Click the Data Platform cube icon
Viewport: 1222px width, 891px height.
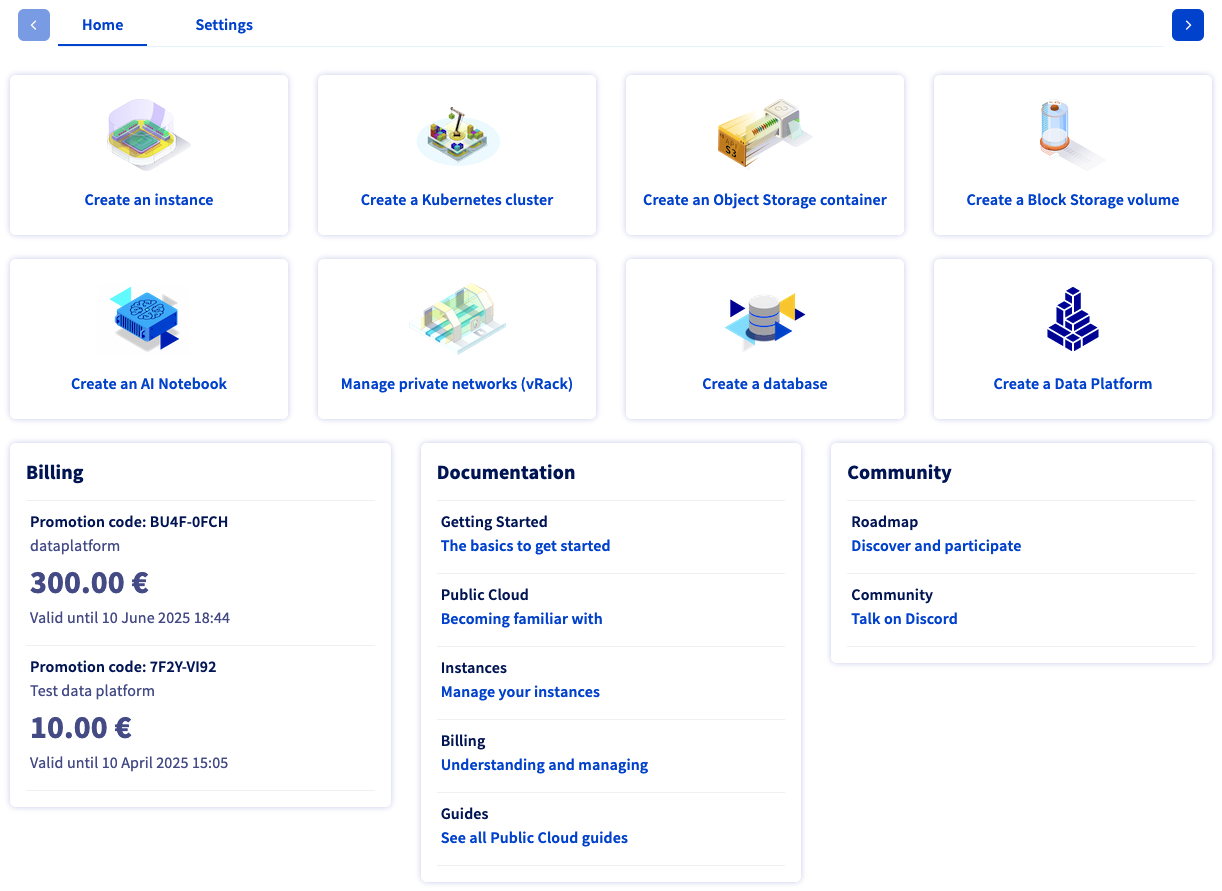(1072, 317)
